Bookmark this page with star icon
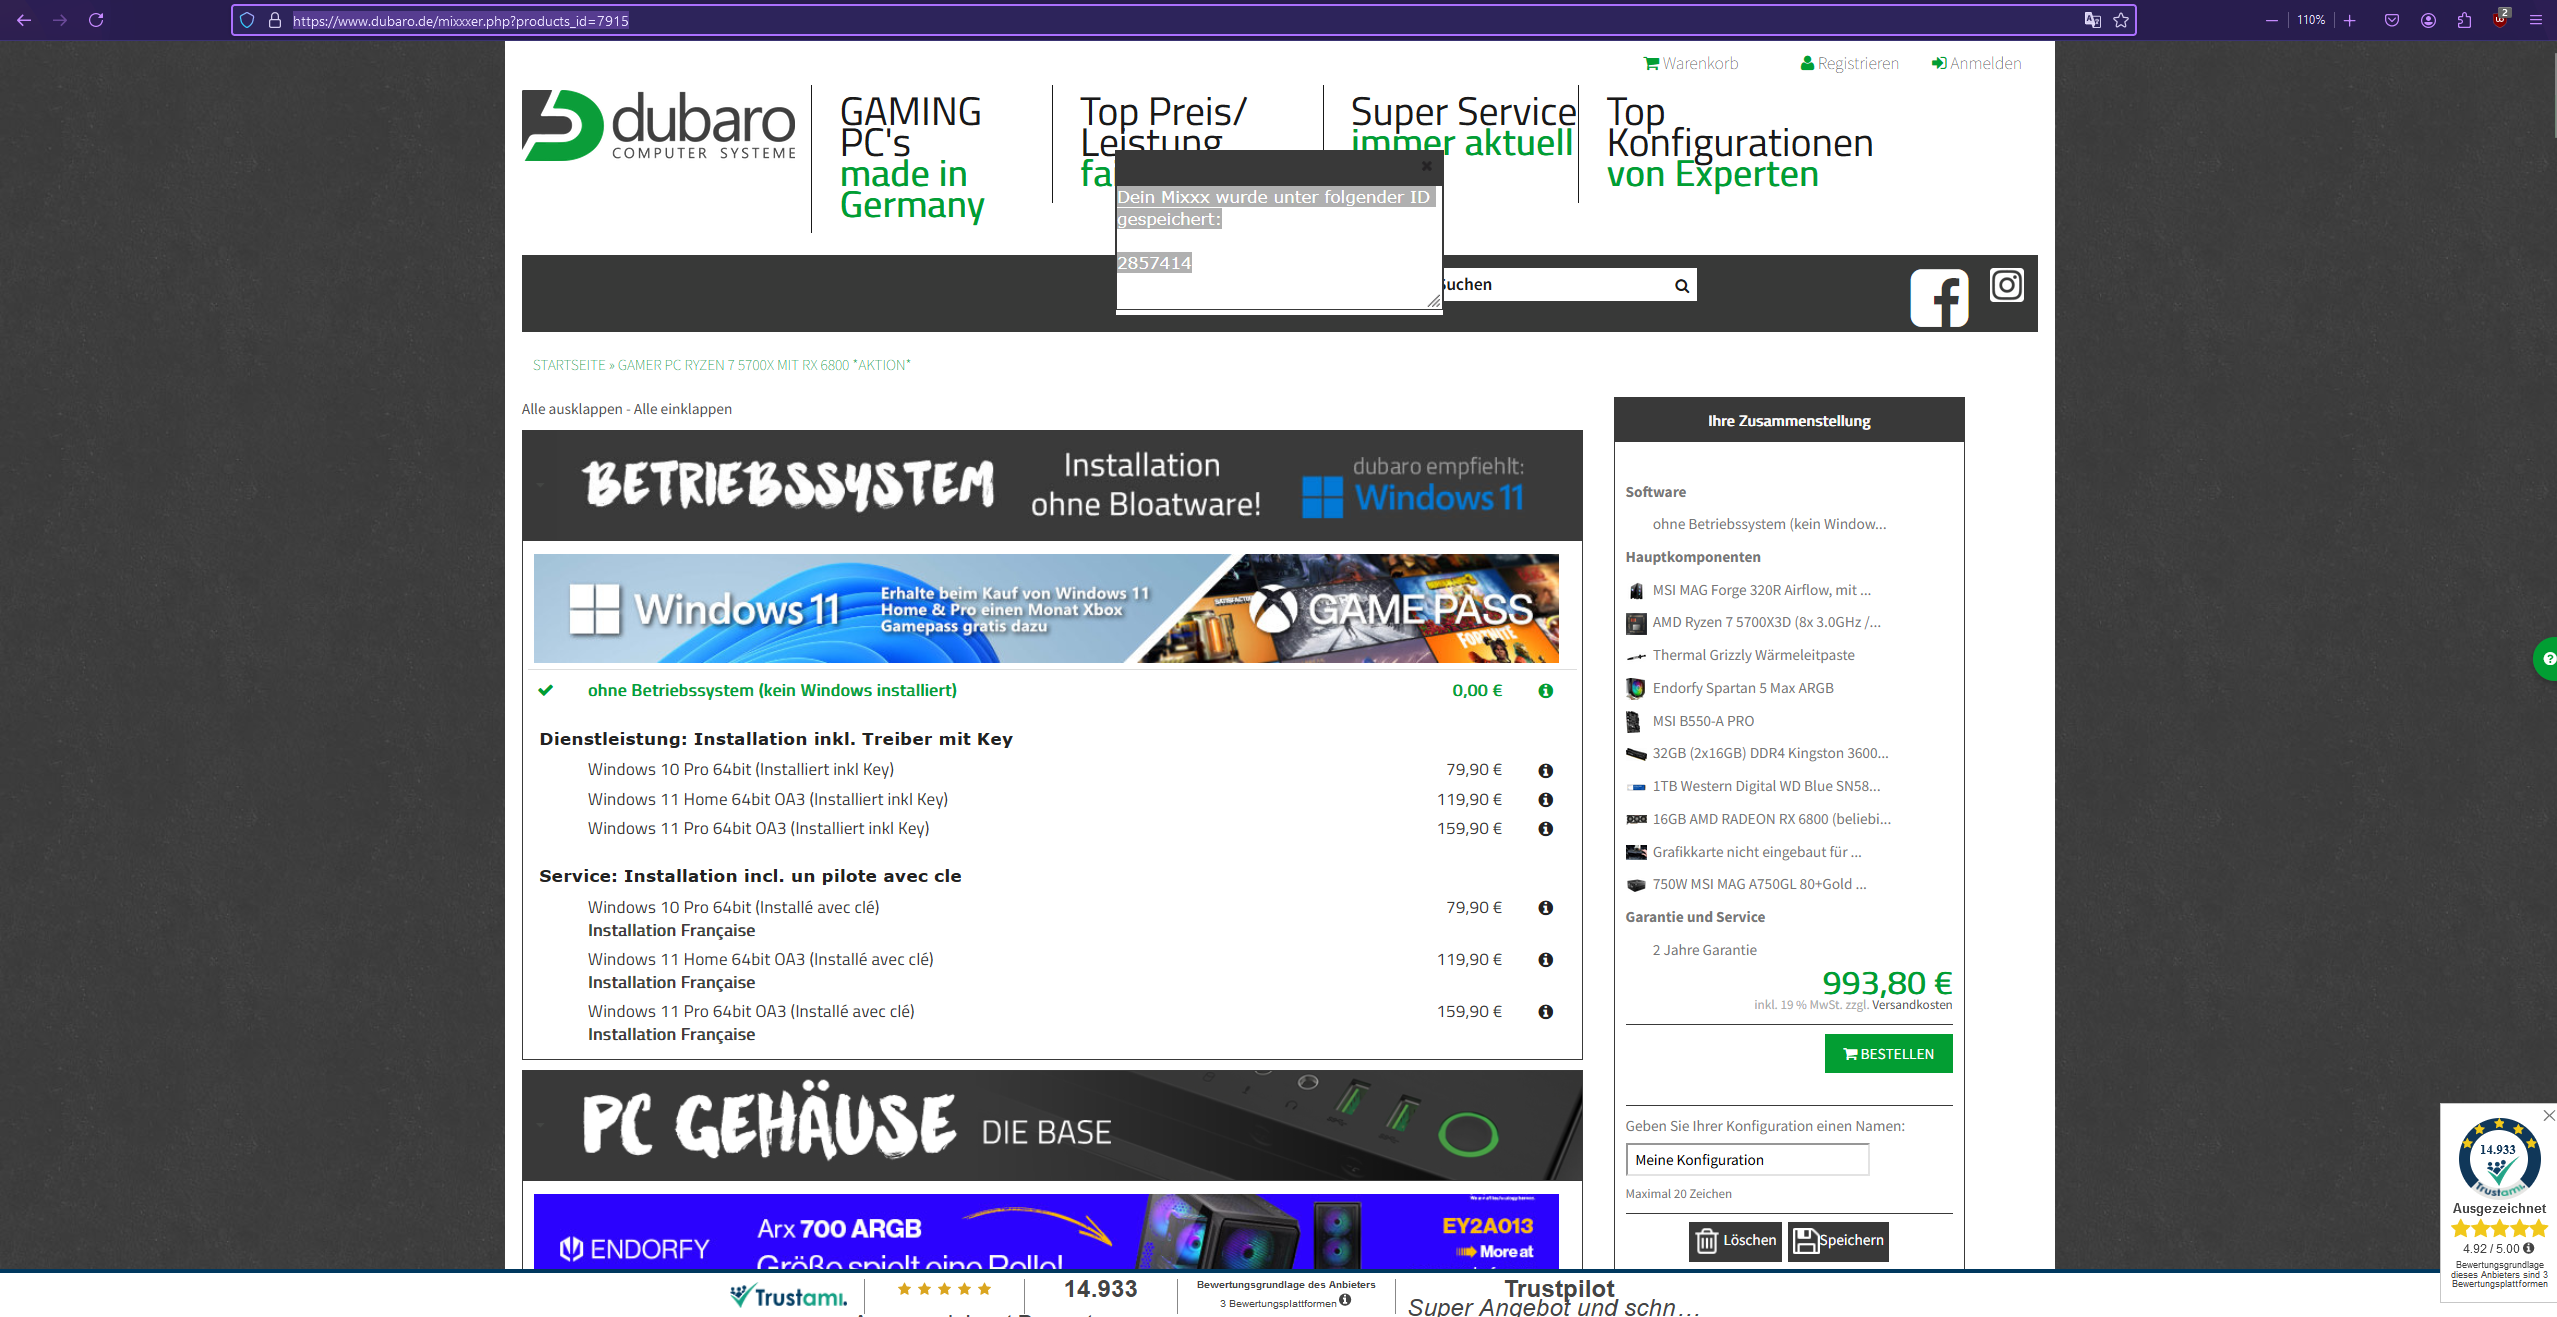Screen dimensions: 2557x1317 2121,20
